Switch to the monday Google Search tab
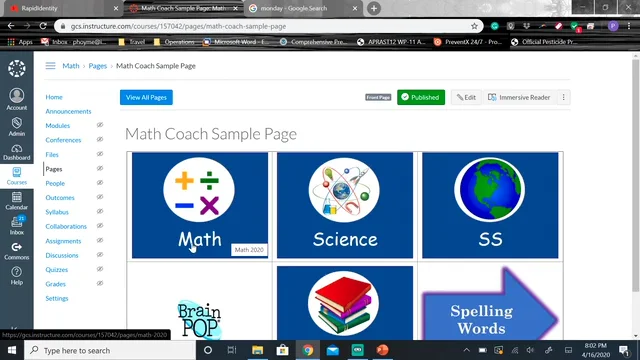This screenshot has height=360, width=640. click(304, 8)
